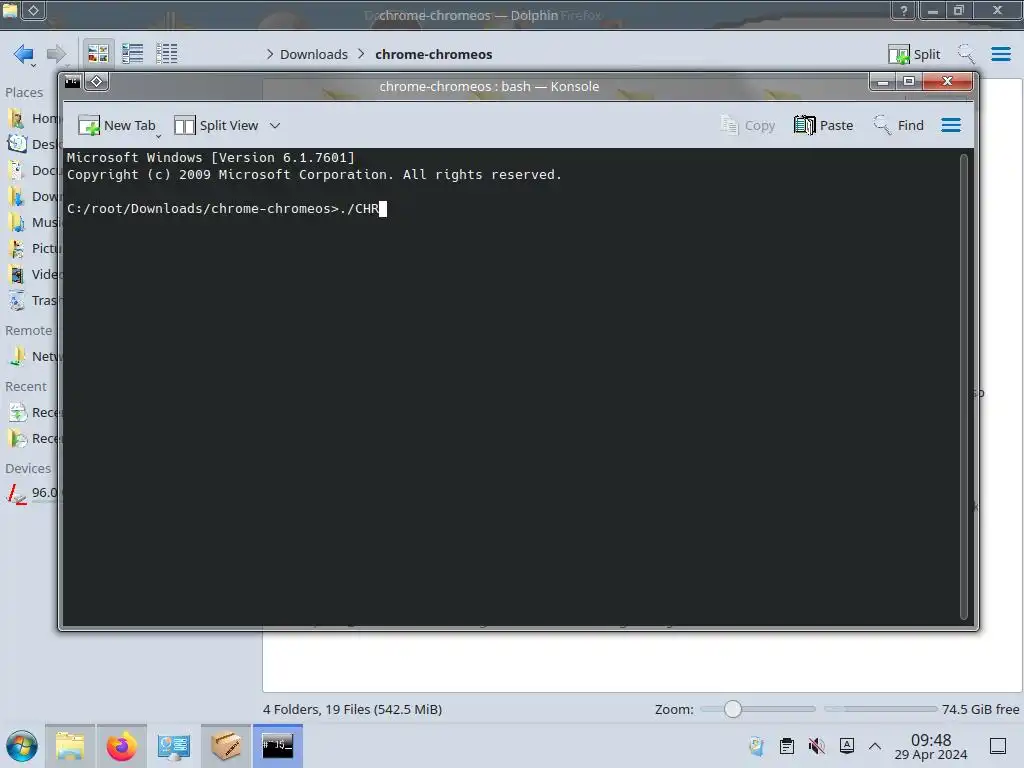Click the show desktop button in the tray
Screen dimensions: 1024x768
[998, 746]
